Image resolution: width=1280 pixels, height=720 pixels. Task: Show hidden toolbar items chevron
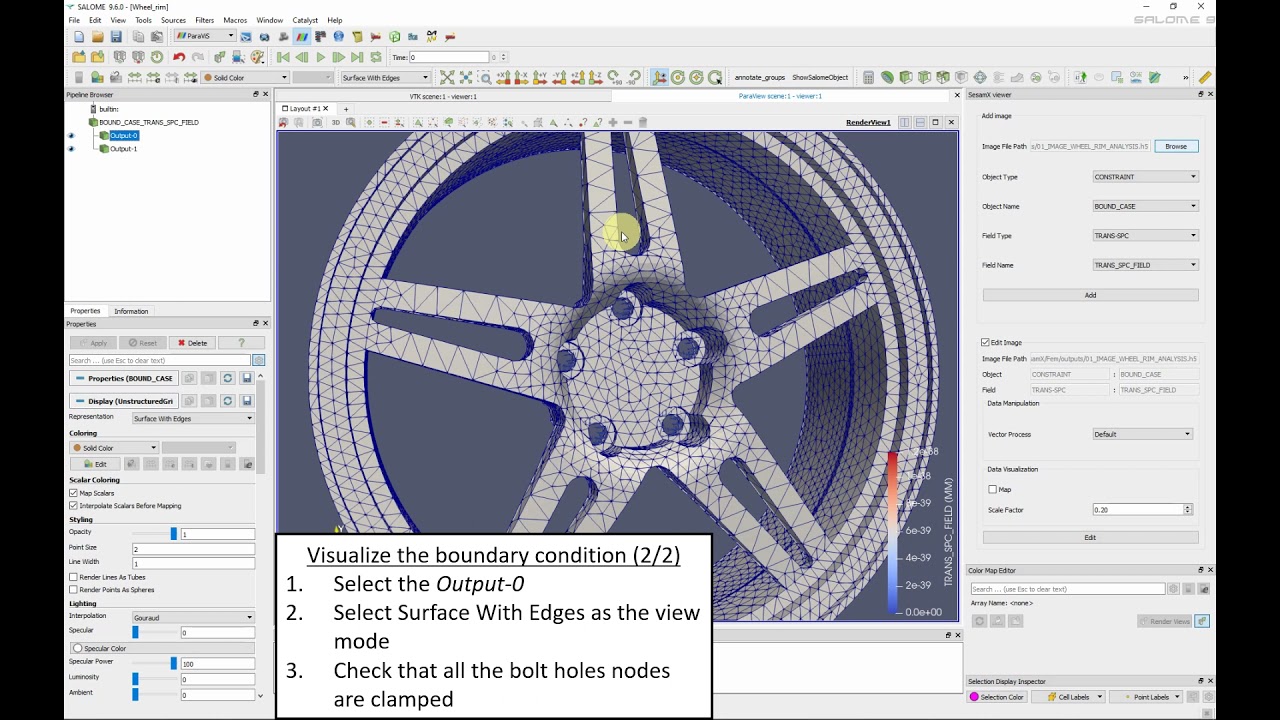[x=1186, y=77]
